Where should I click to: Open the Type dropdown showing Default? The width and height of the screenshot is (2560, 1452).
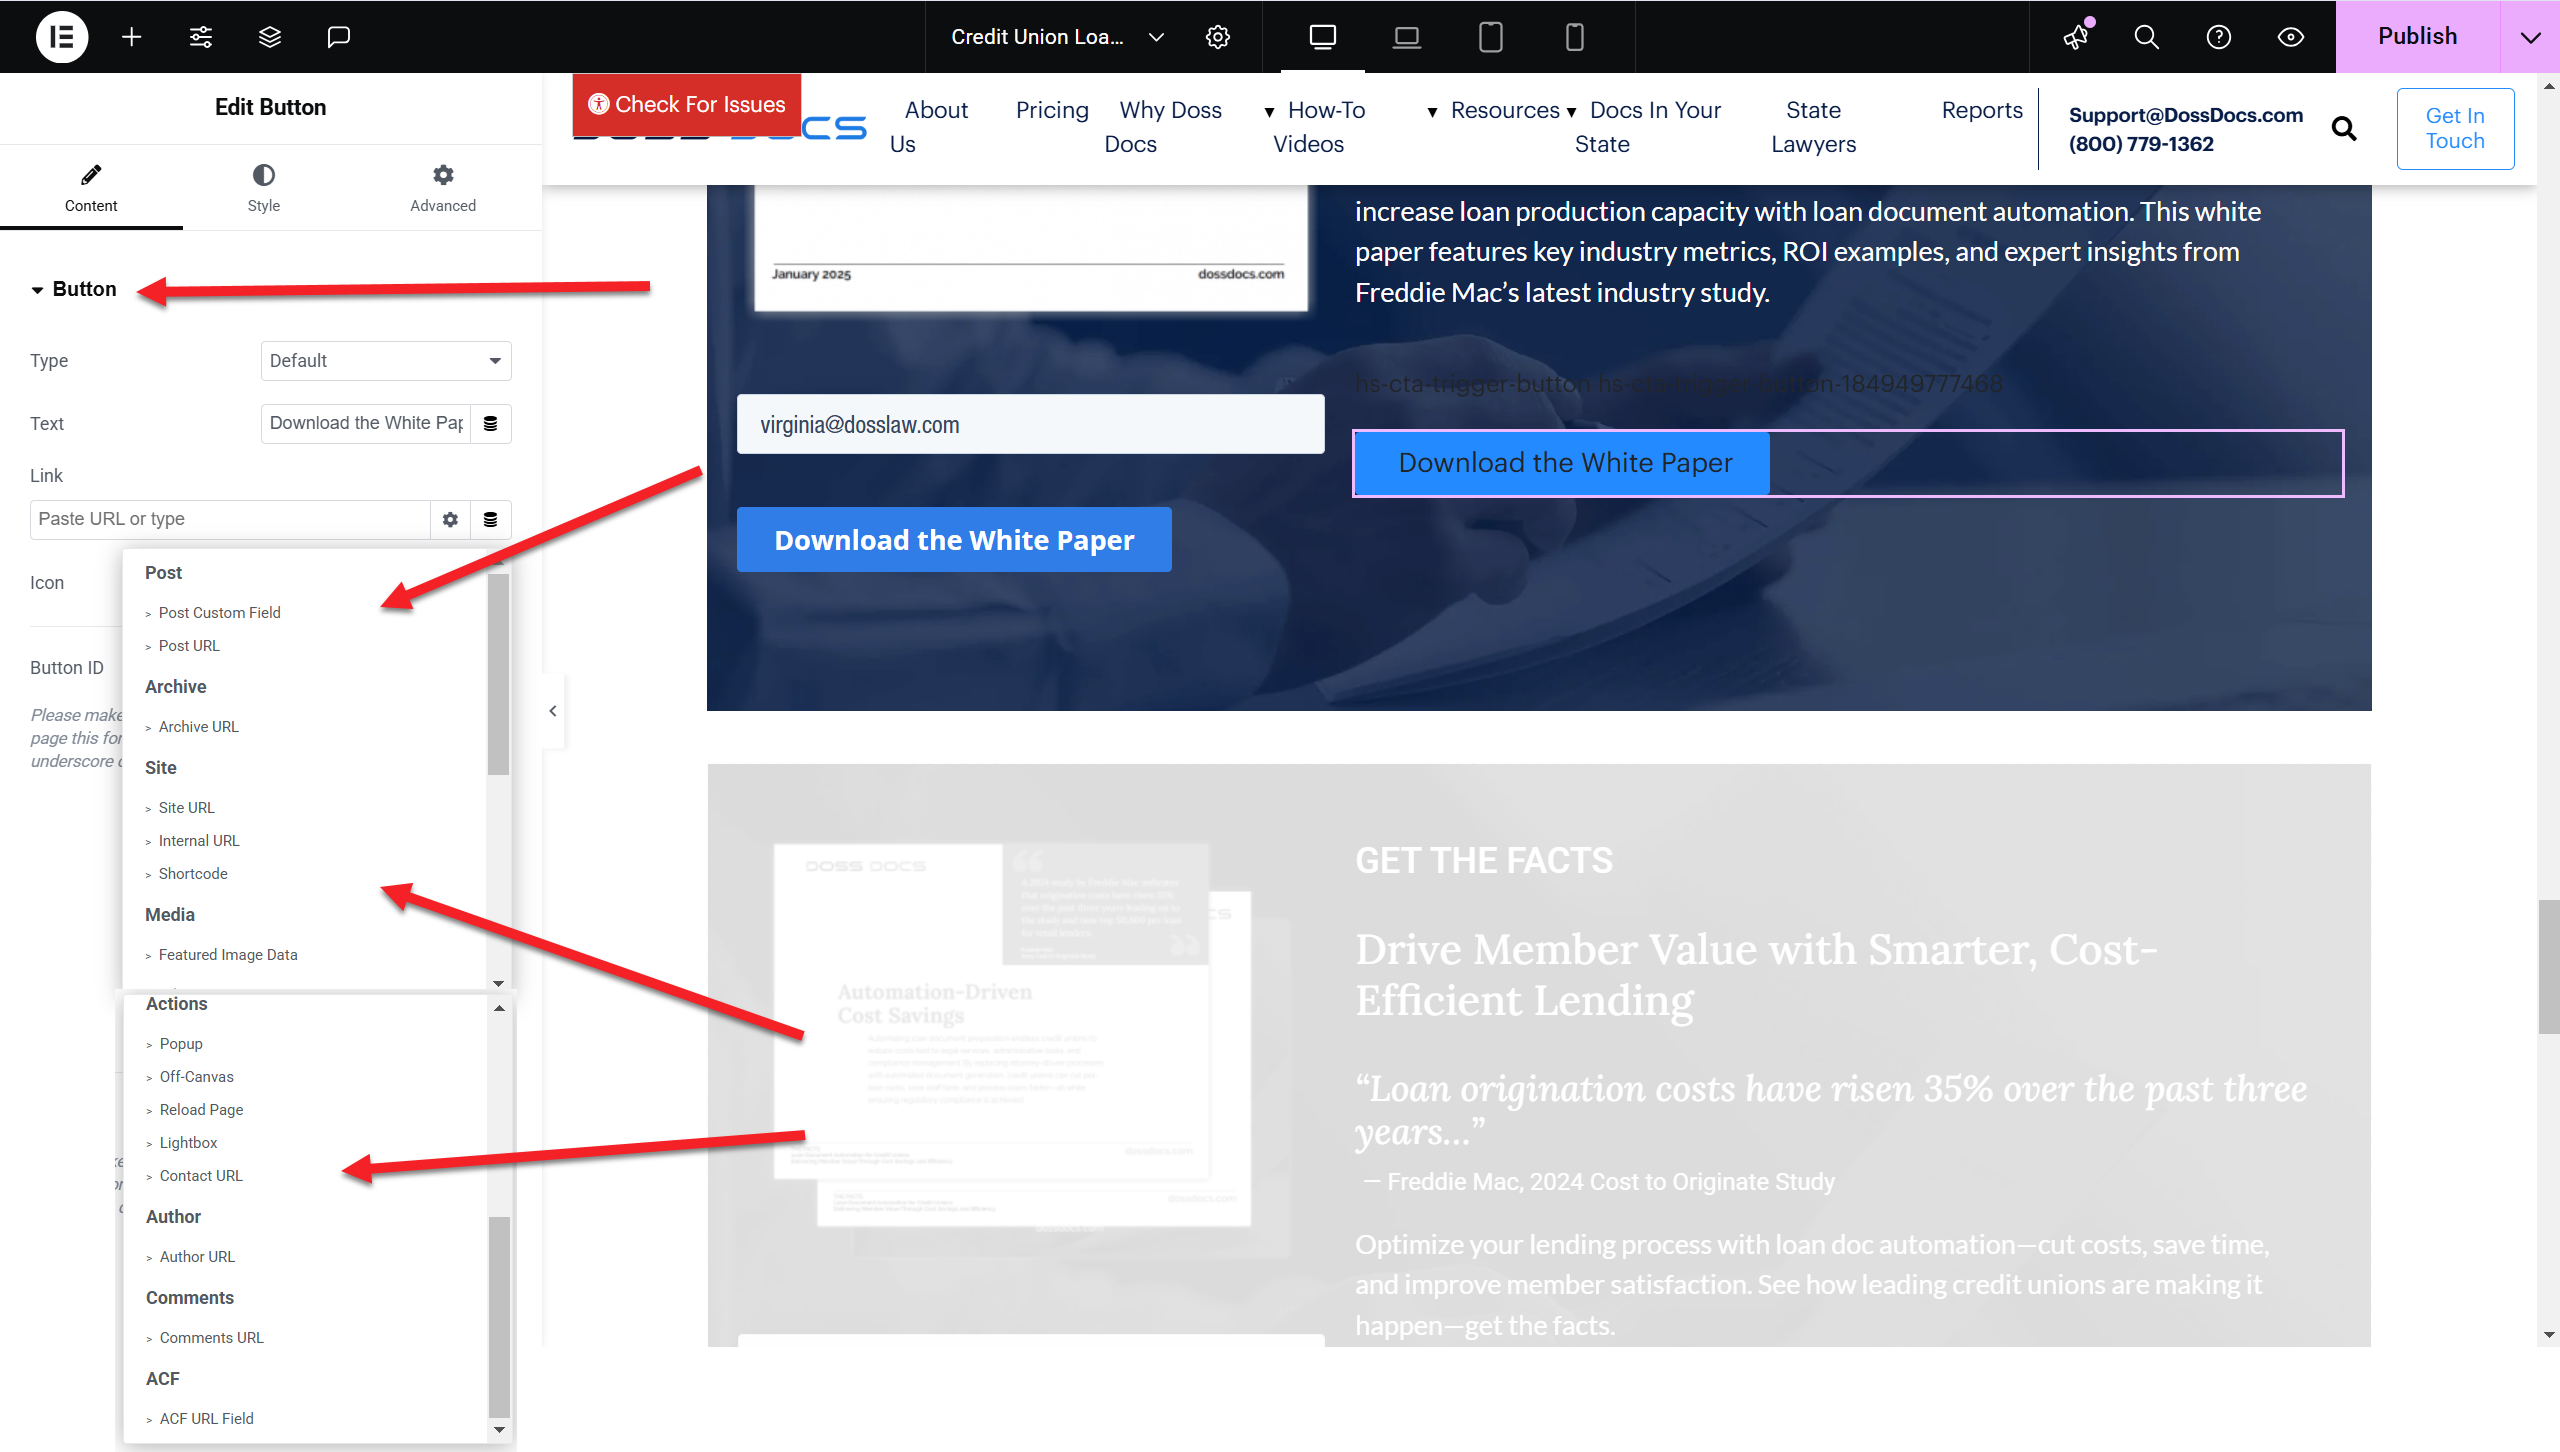tap(385, 360)
